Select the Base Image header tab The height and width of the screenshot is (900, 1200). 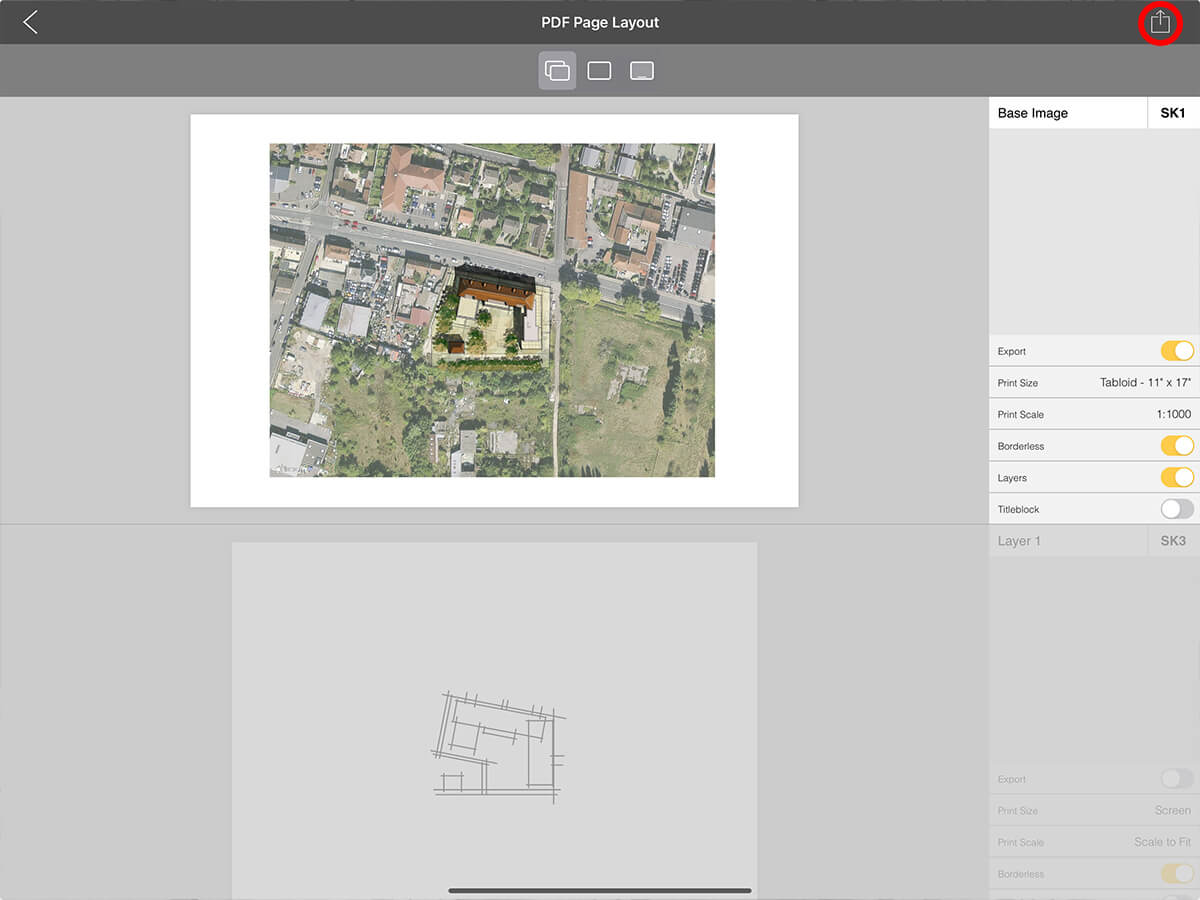(x=1067, y=113)
